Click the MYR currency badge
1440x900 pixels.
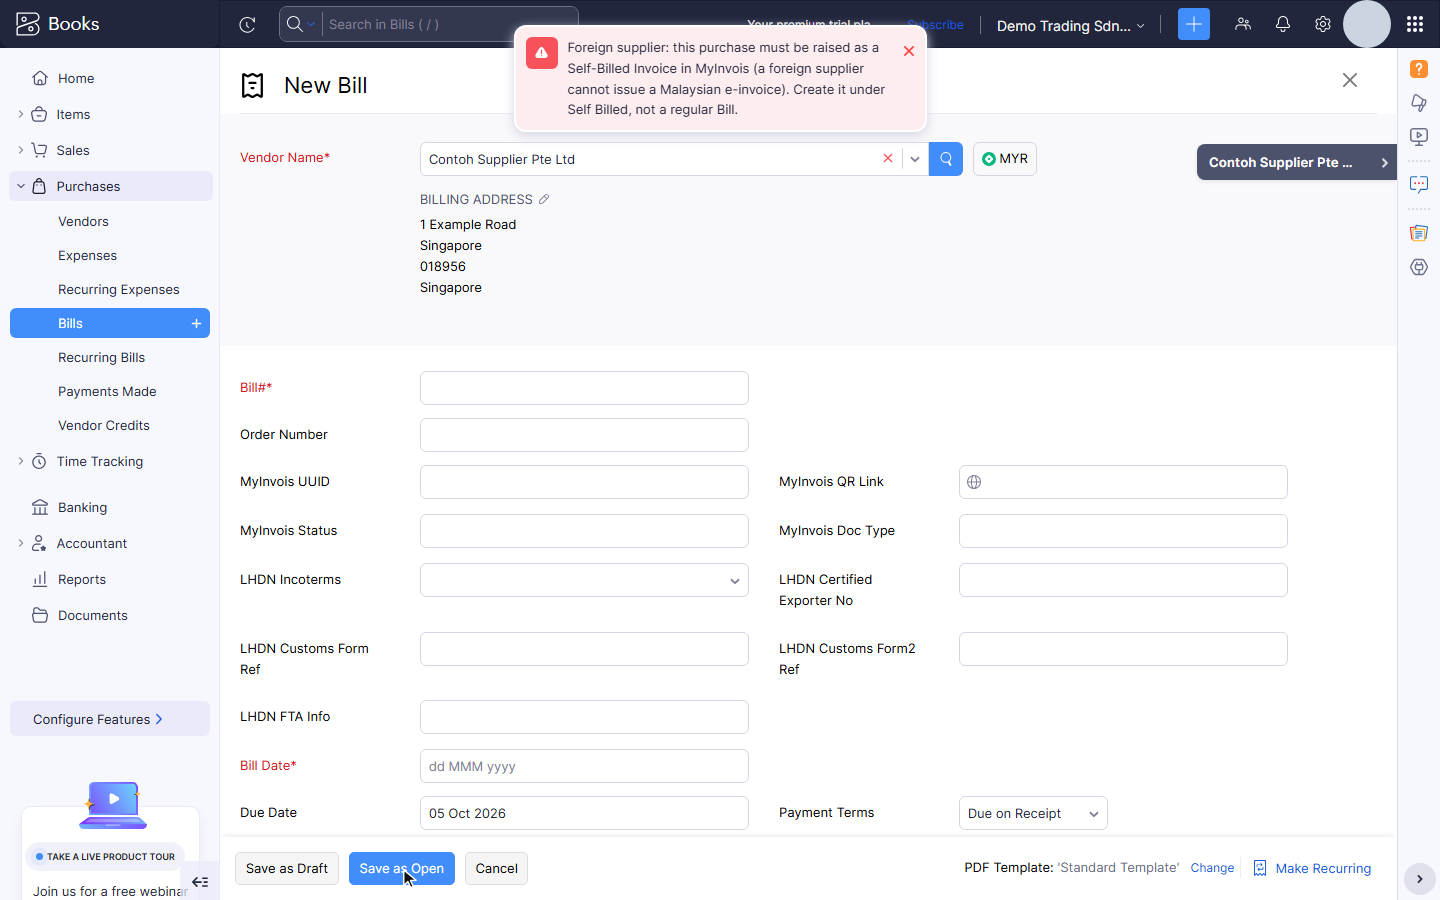(x=1005, y=159)
